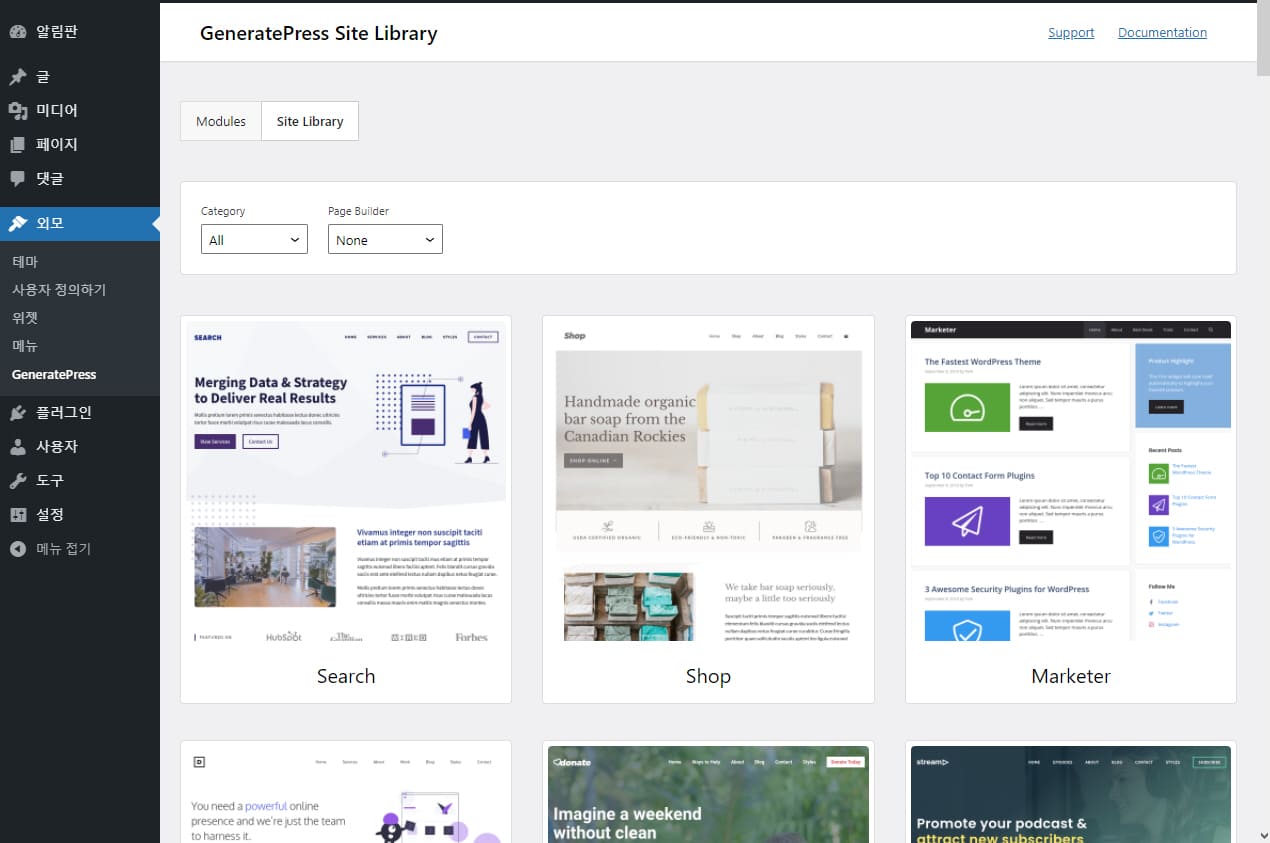The height and width of the screenshot is (843, 1270).
Task: Click the wrench icon beside 도구
Action: pos(18,481)
